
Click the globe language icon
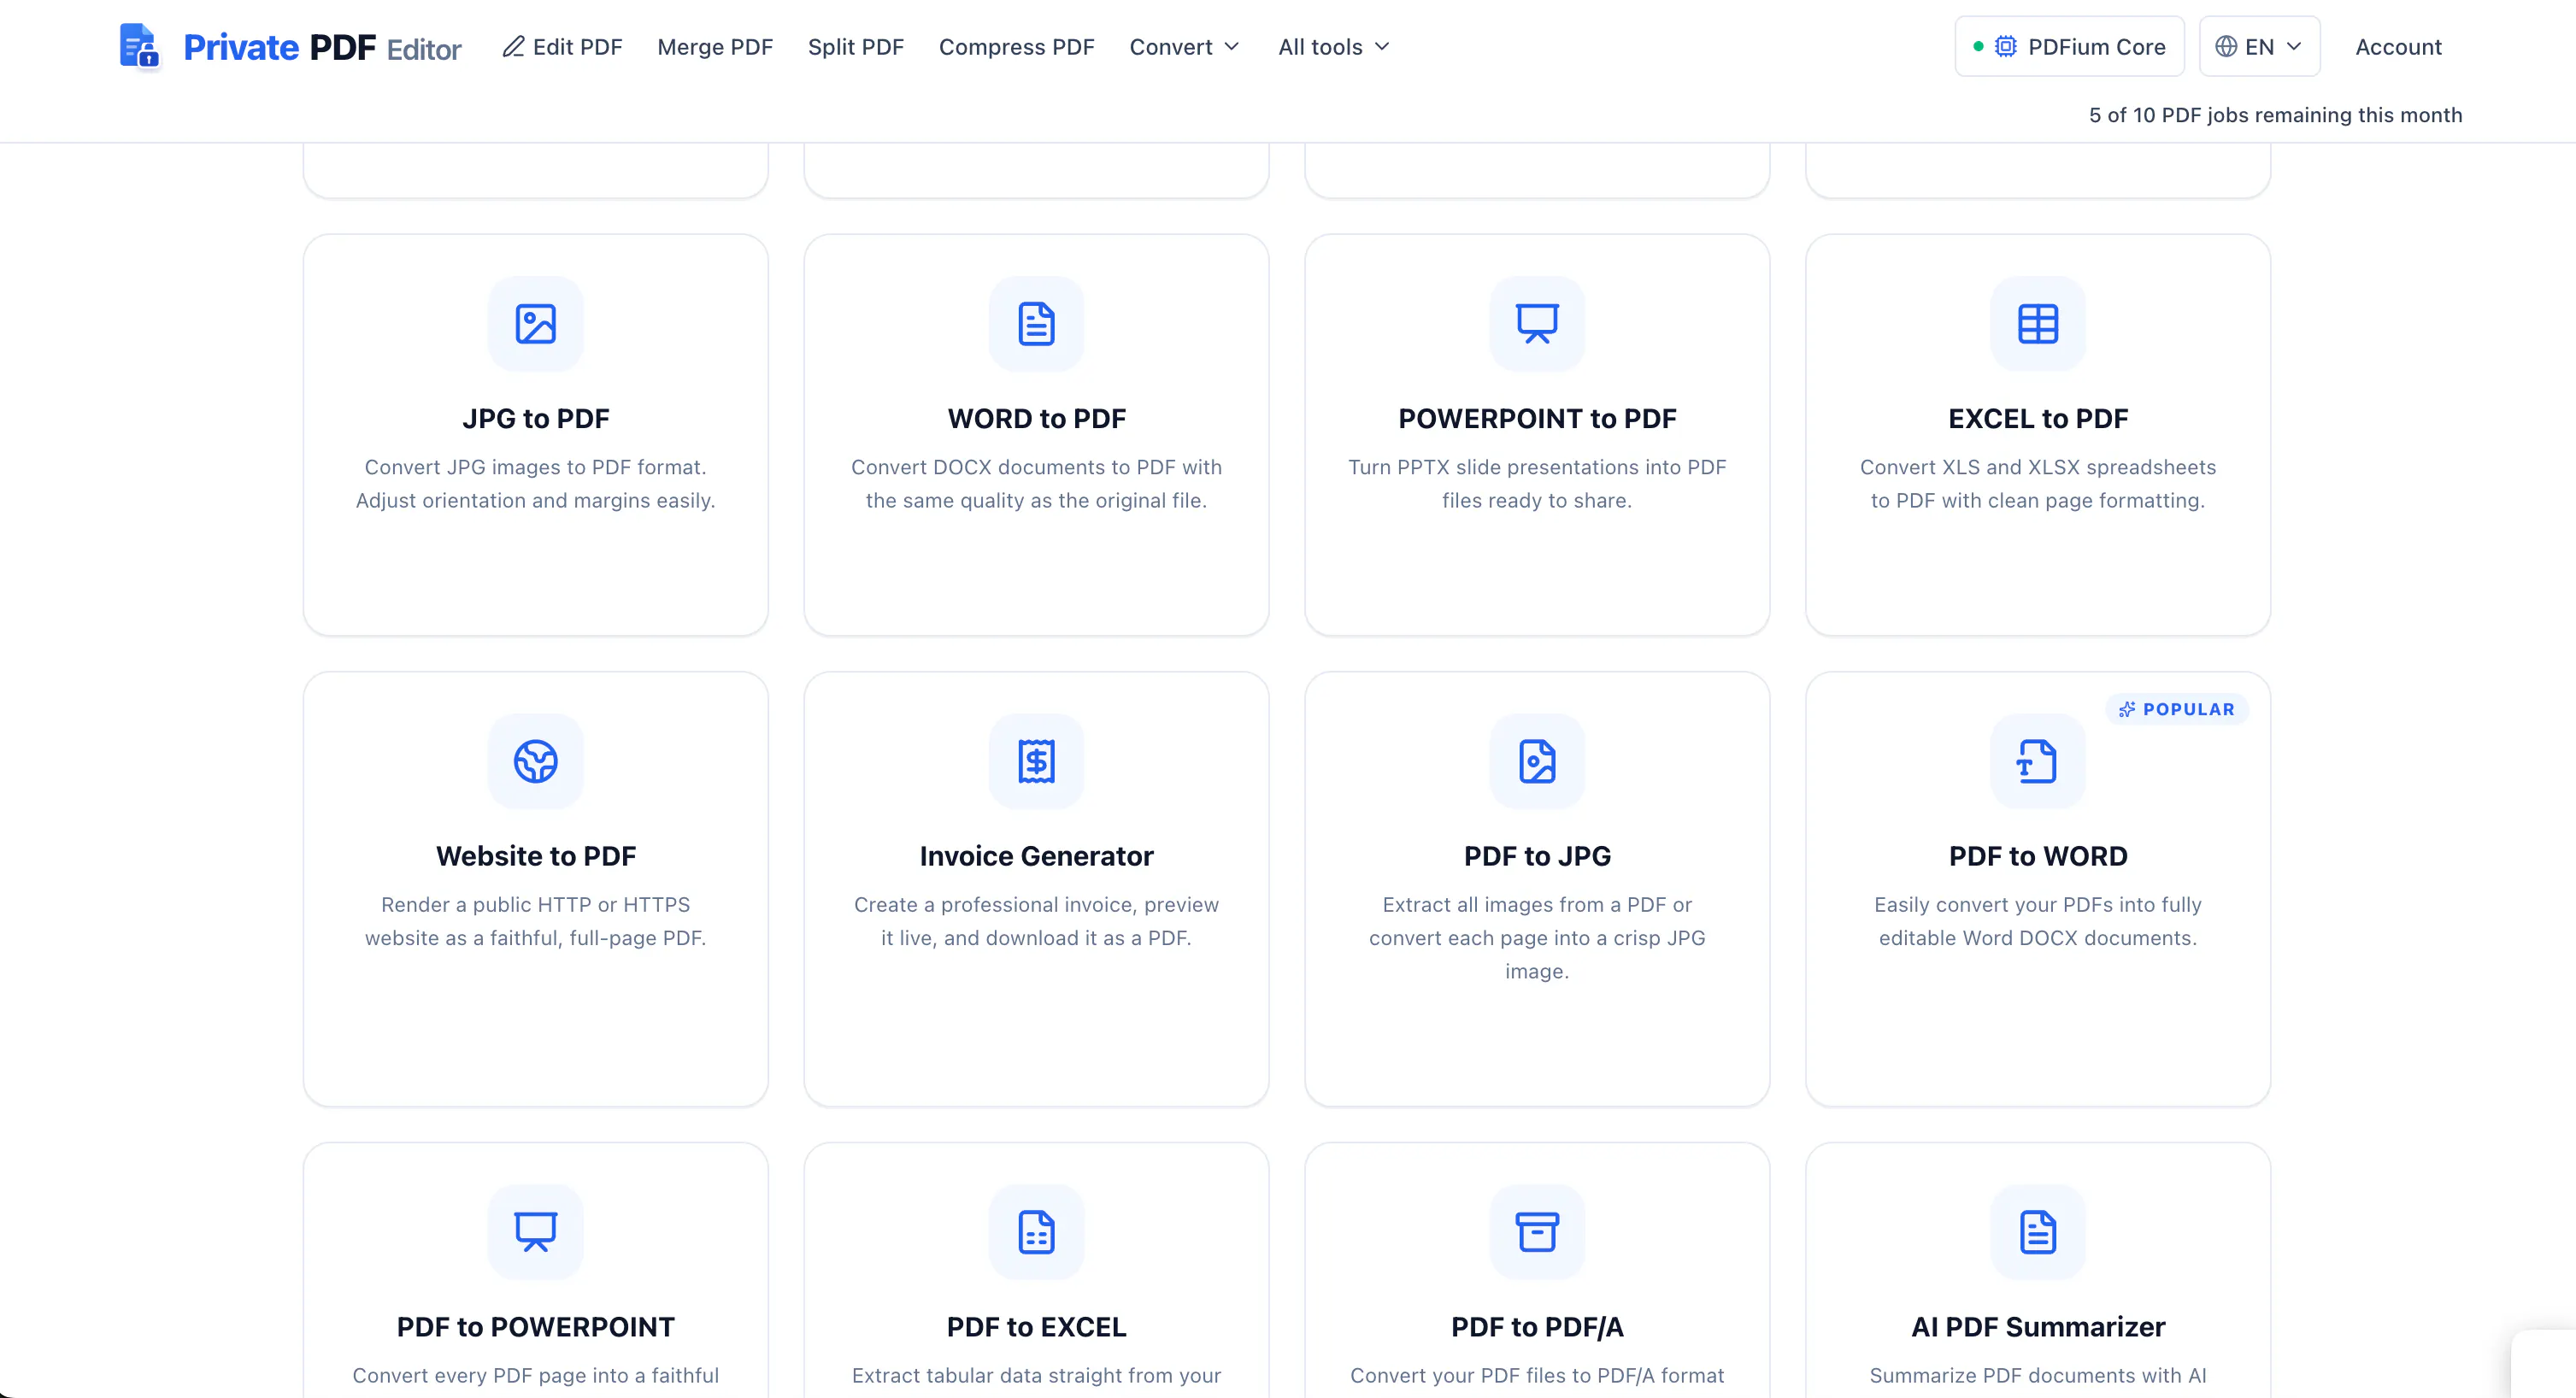pos(2226,46)
